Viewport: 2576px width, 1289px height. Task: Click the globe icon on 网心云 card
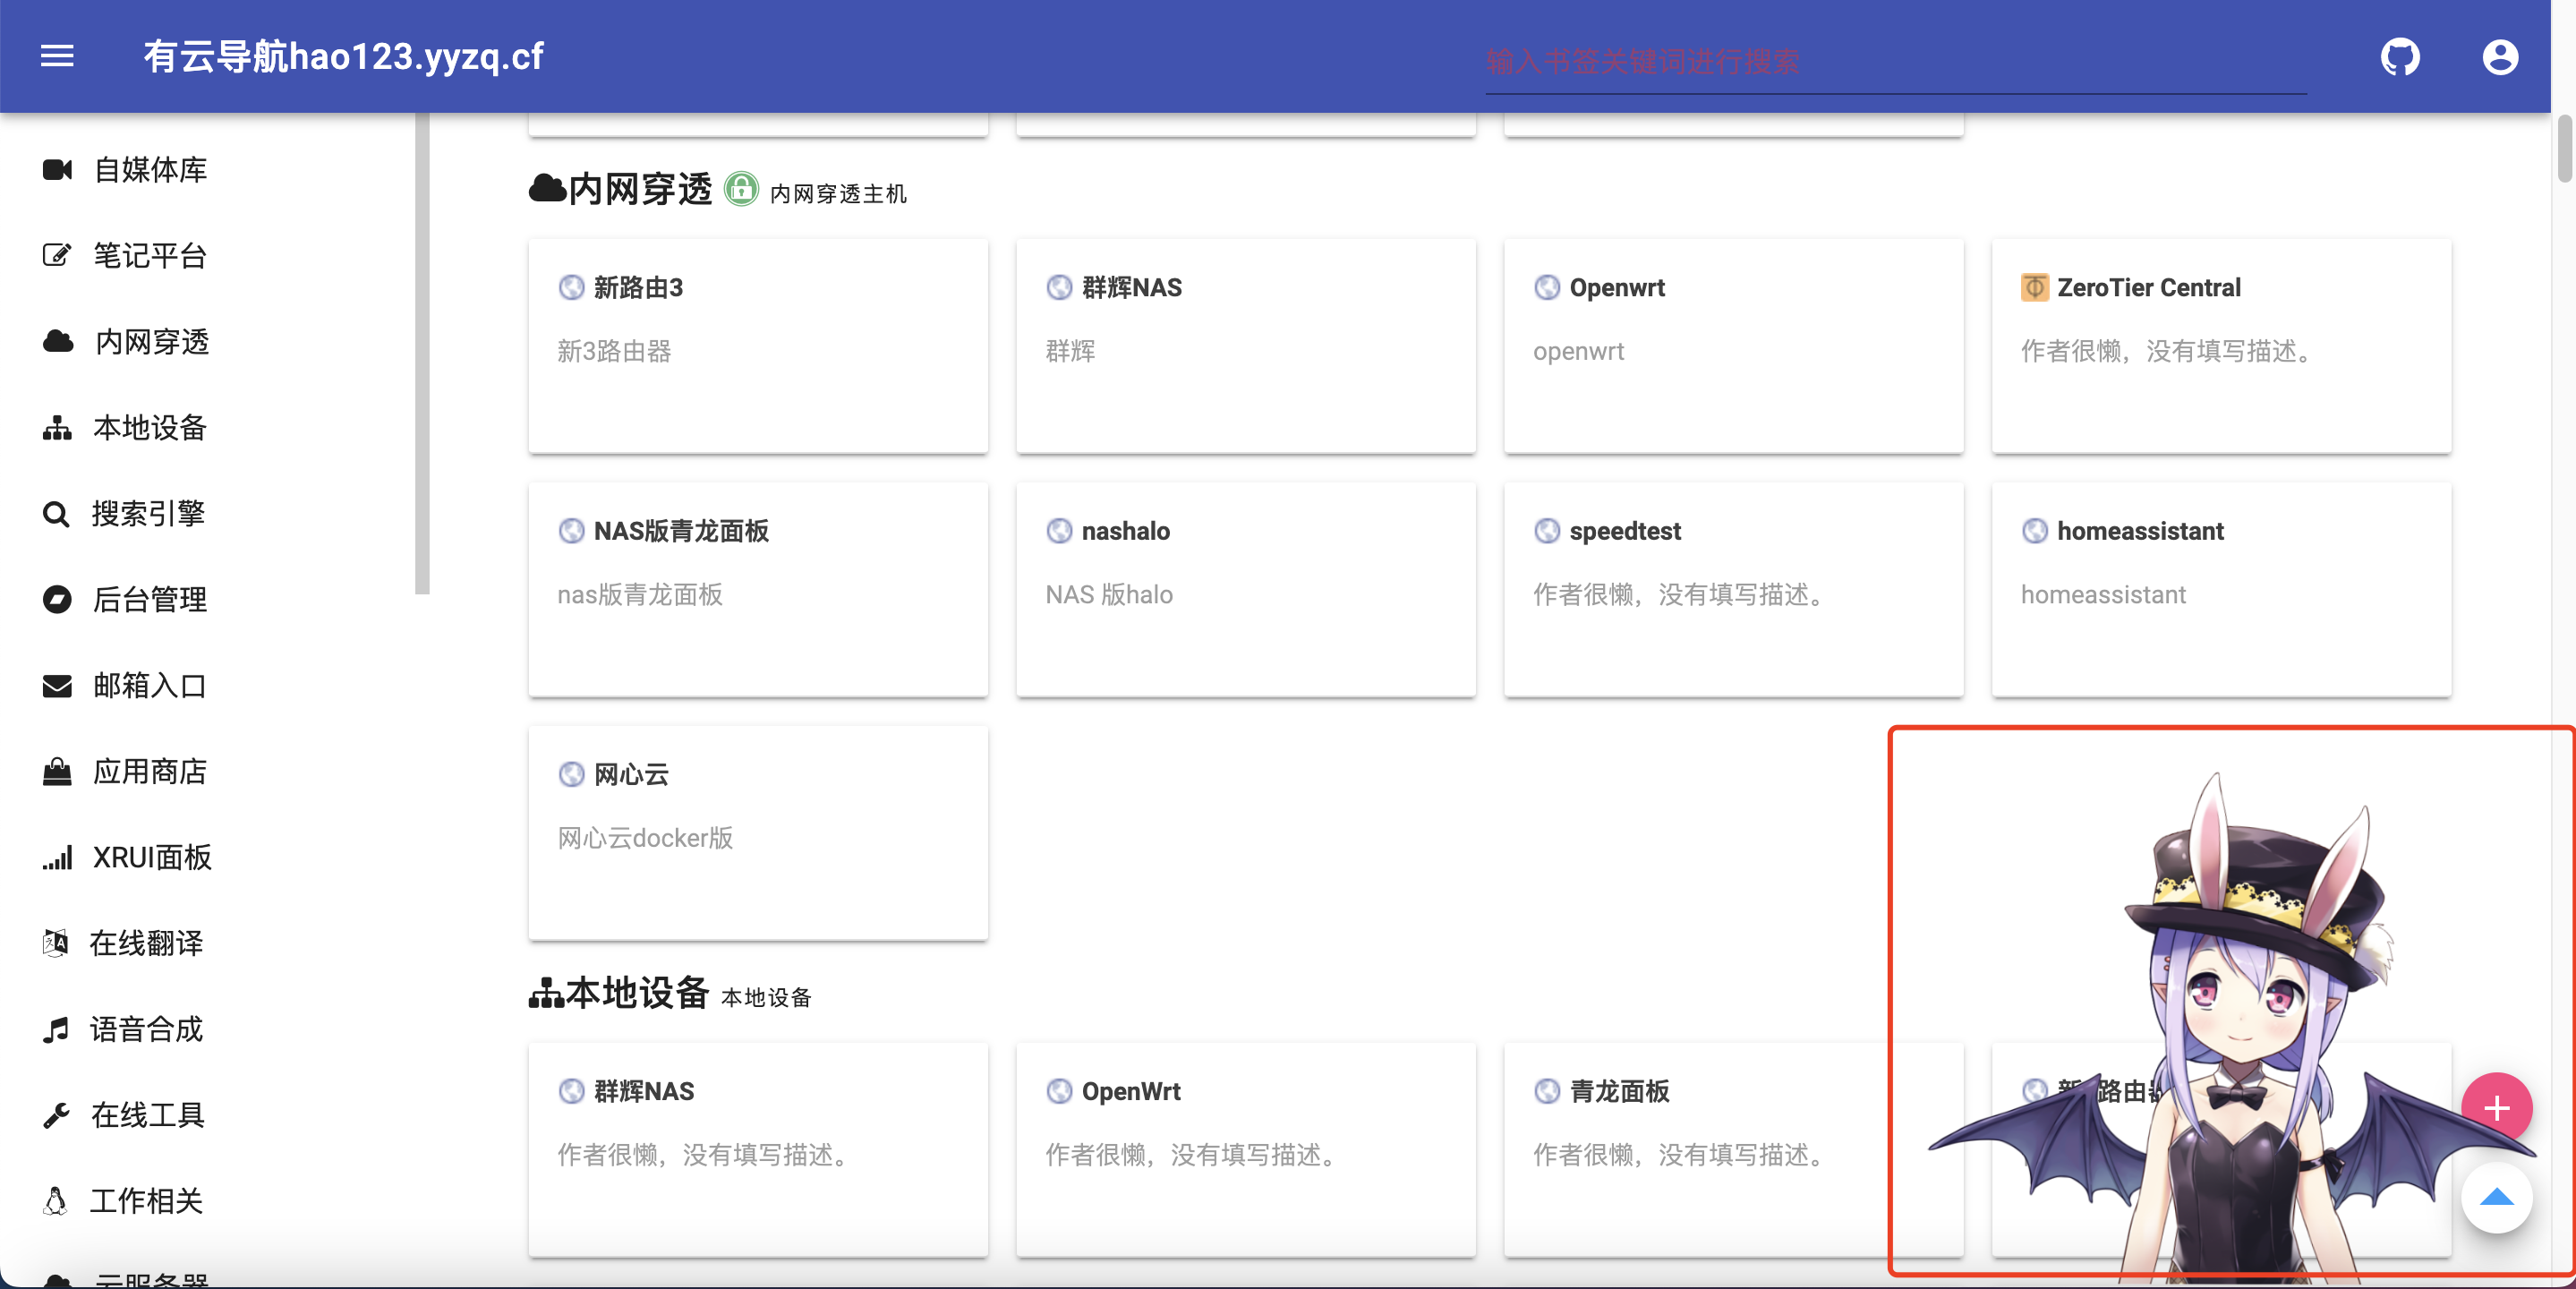[571, 774]
